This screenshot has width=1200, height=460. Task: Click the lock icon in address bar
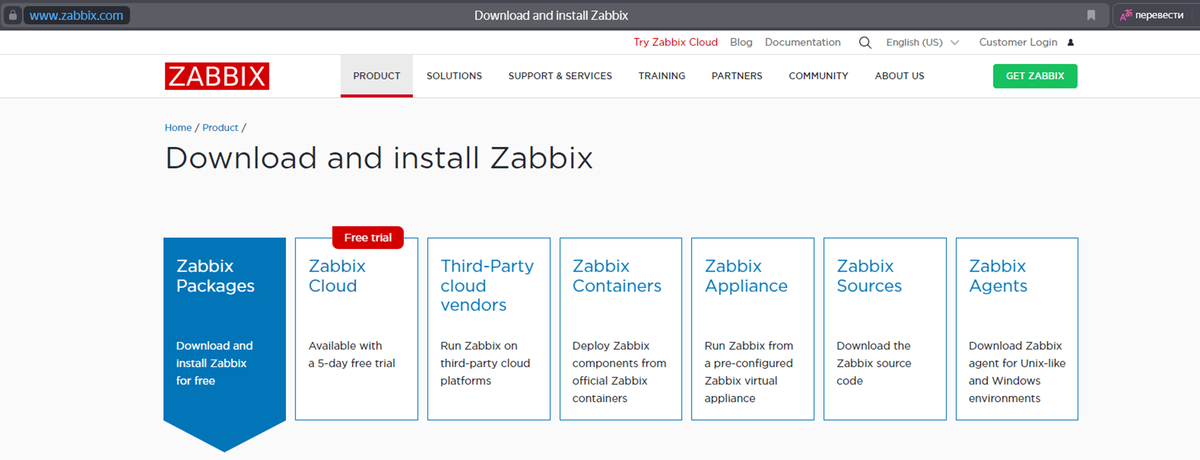13,15
